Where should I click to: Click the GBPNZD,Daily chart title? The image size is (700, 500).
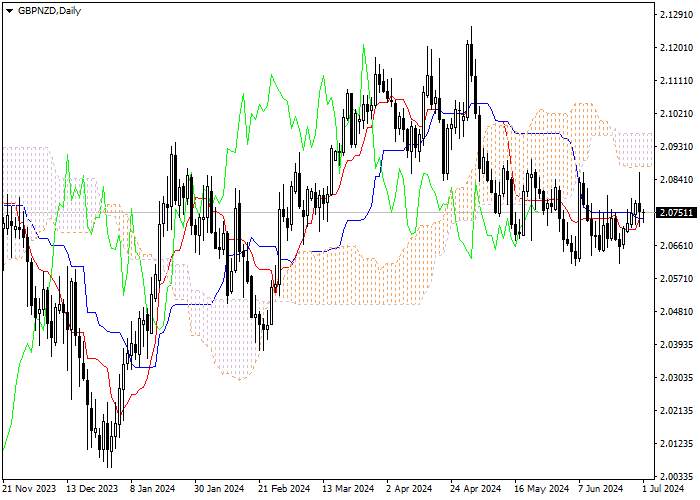pos(49,11)
